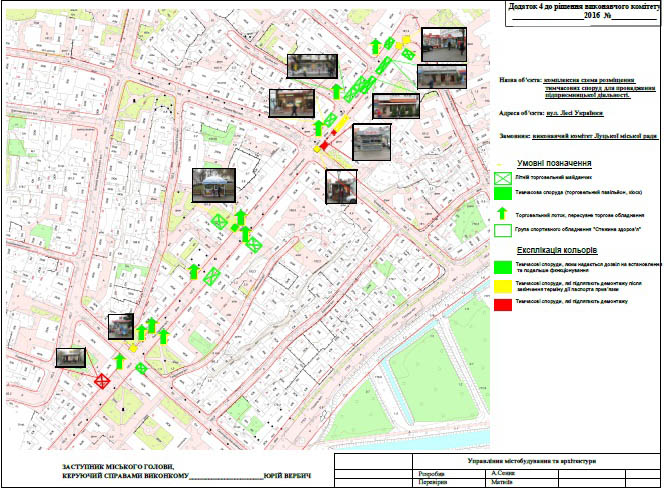The image size is (664, 488).
Task: Click the crossed green box legend symbol
Action: tap(501, 177)
